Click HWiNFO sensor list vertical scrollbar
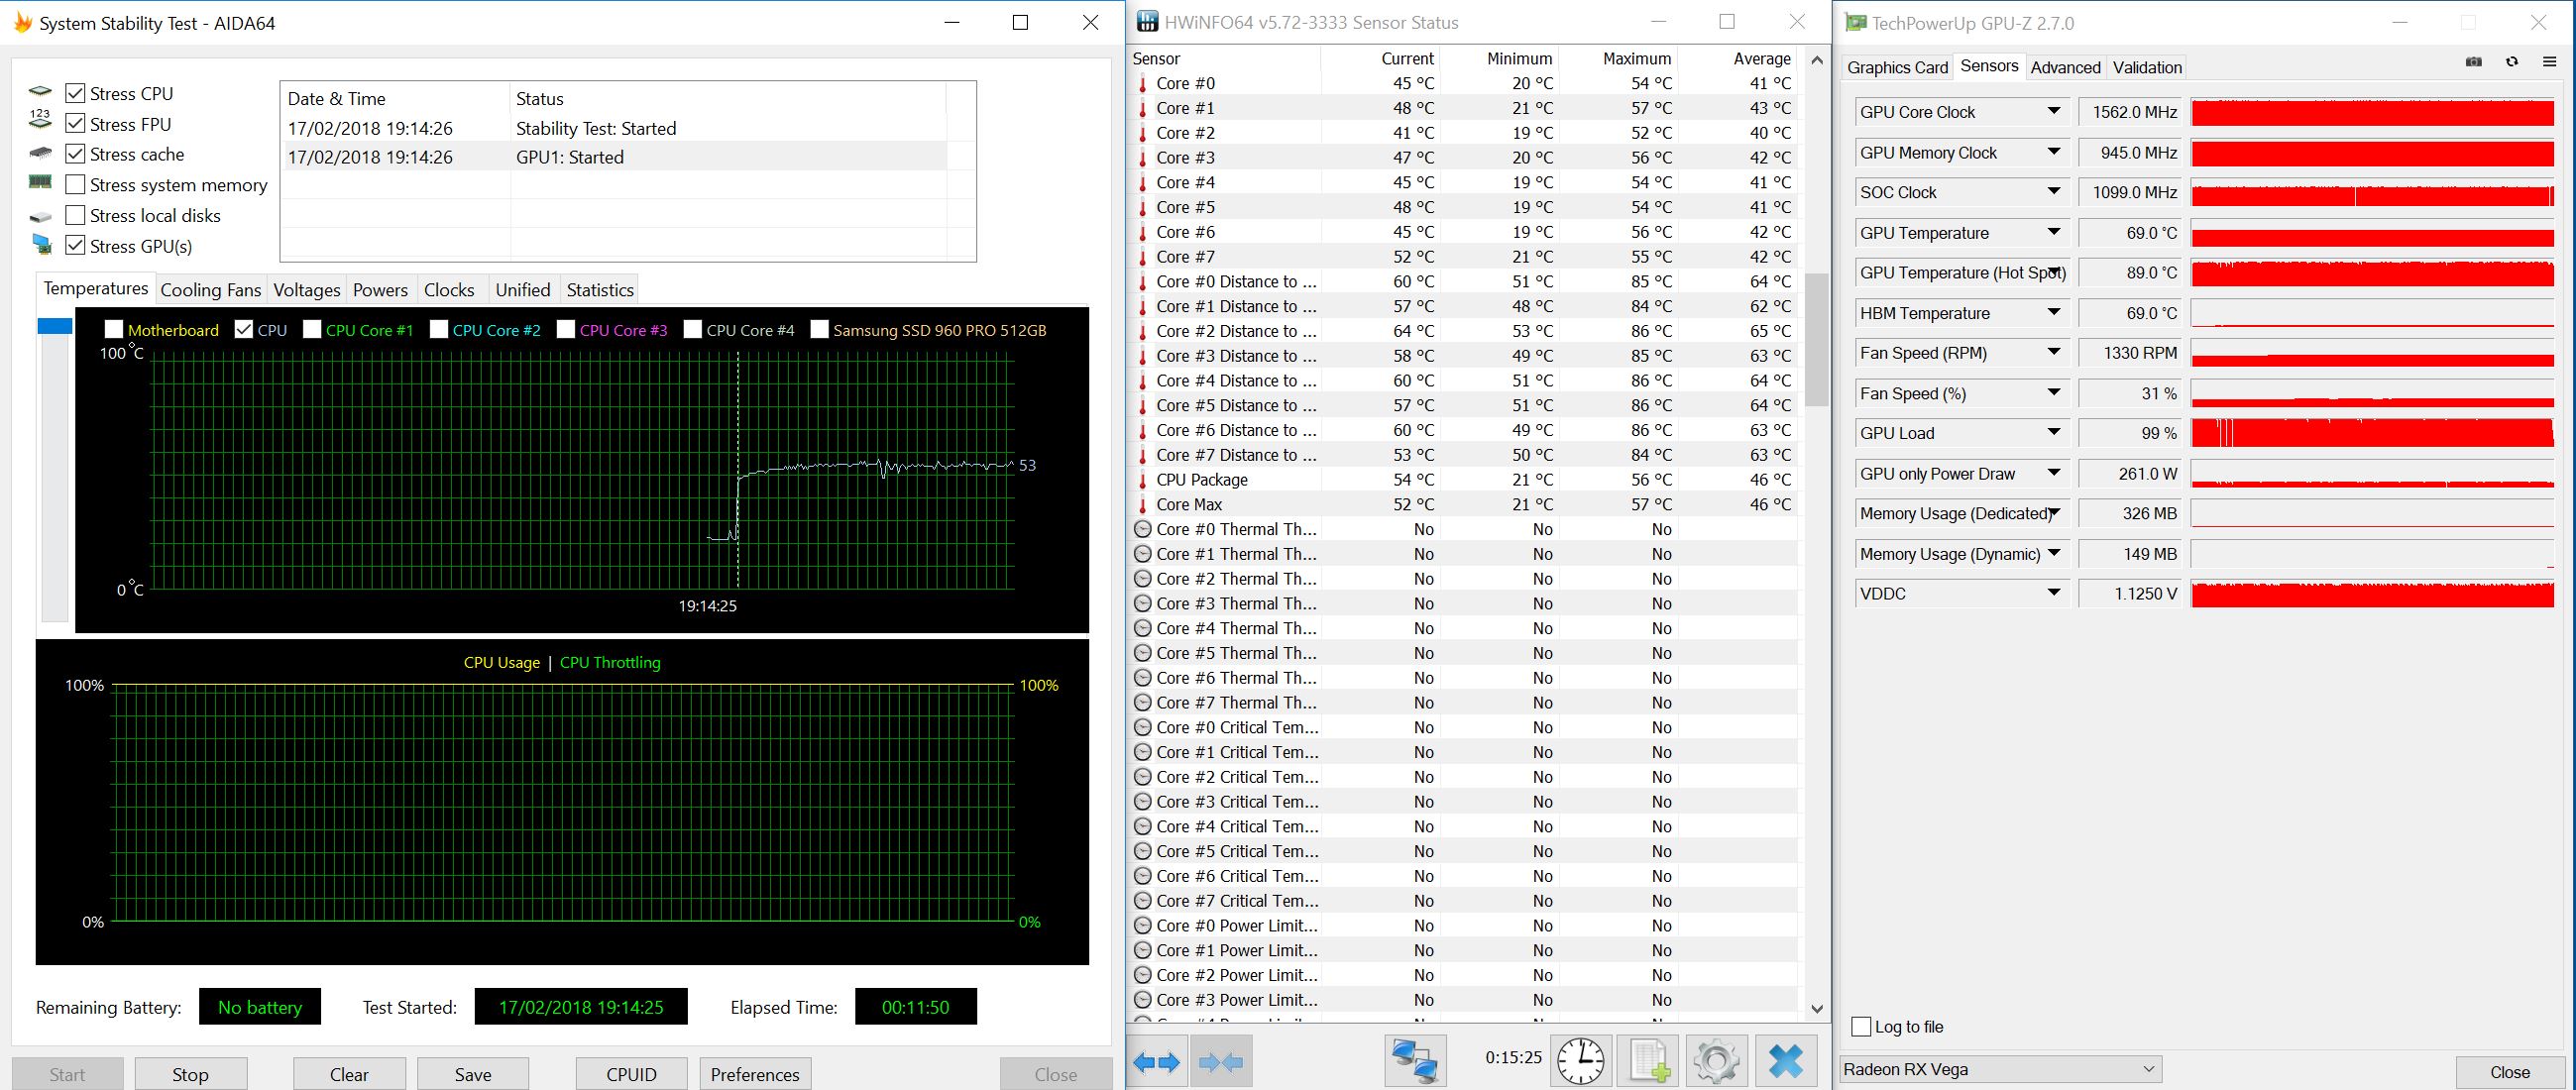2576x1090 pixels. coord(1817,340)
